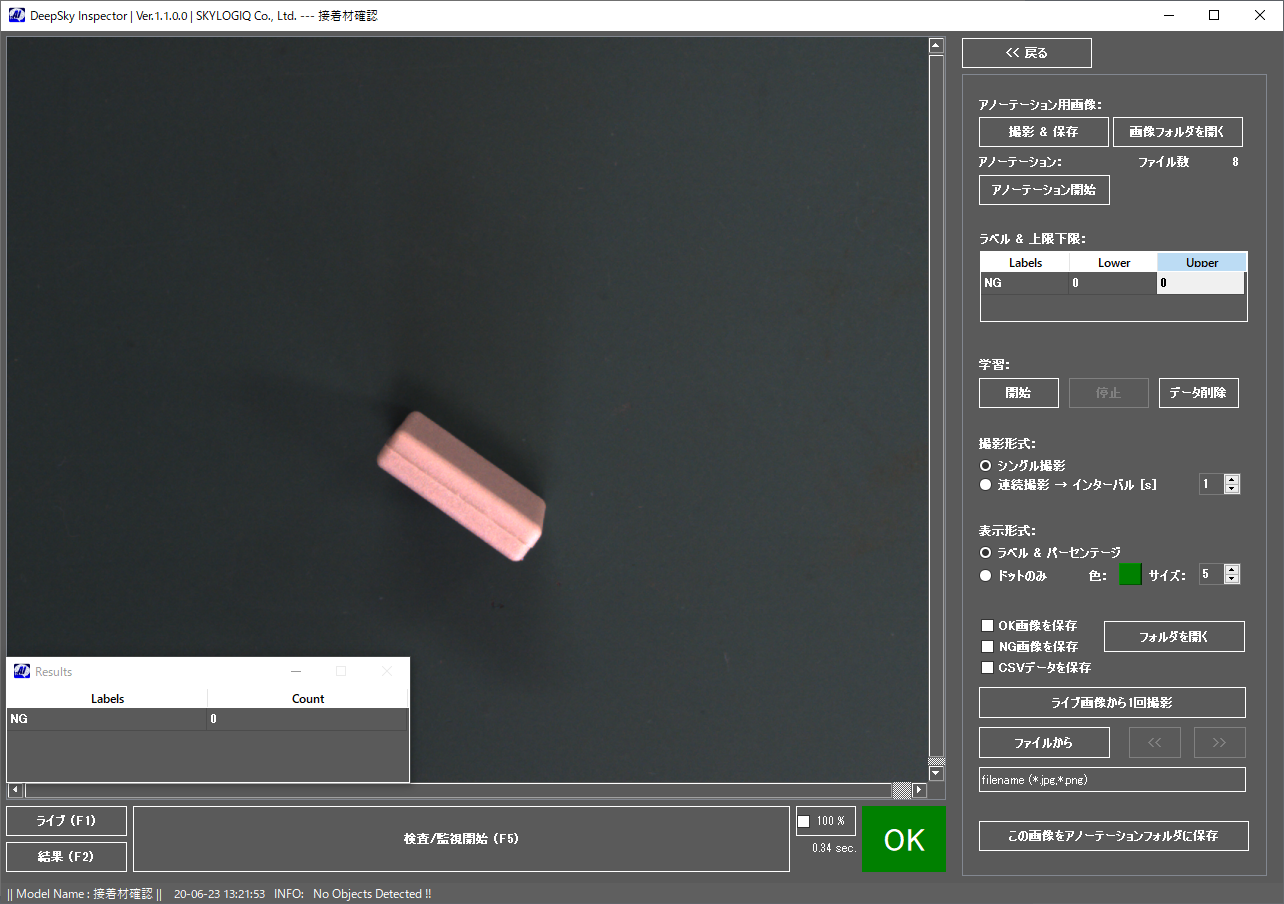
Task: Close the Results window
Action: [387, 671]
